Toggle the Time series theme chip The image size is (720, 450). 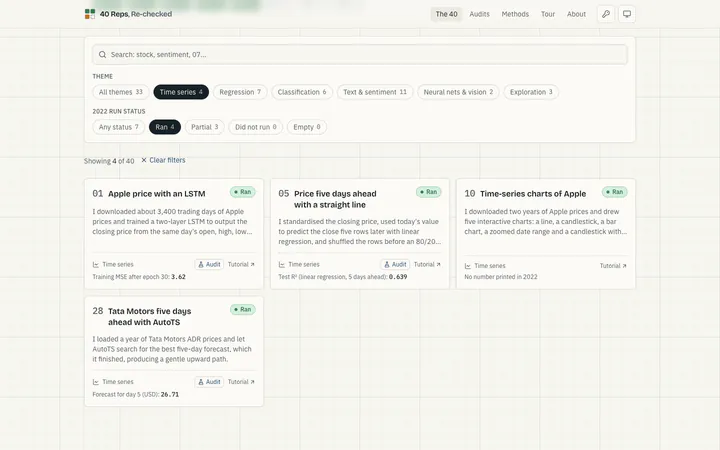tap(181, 92)
